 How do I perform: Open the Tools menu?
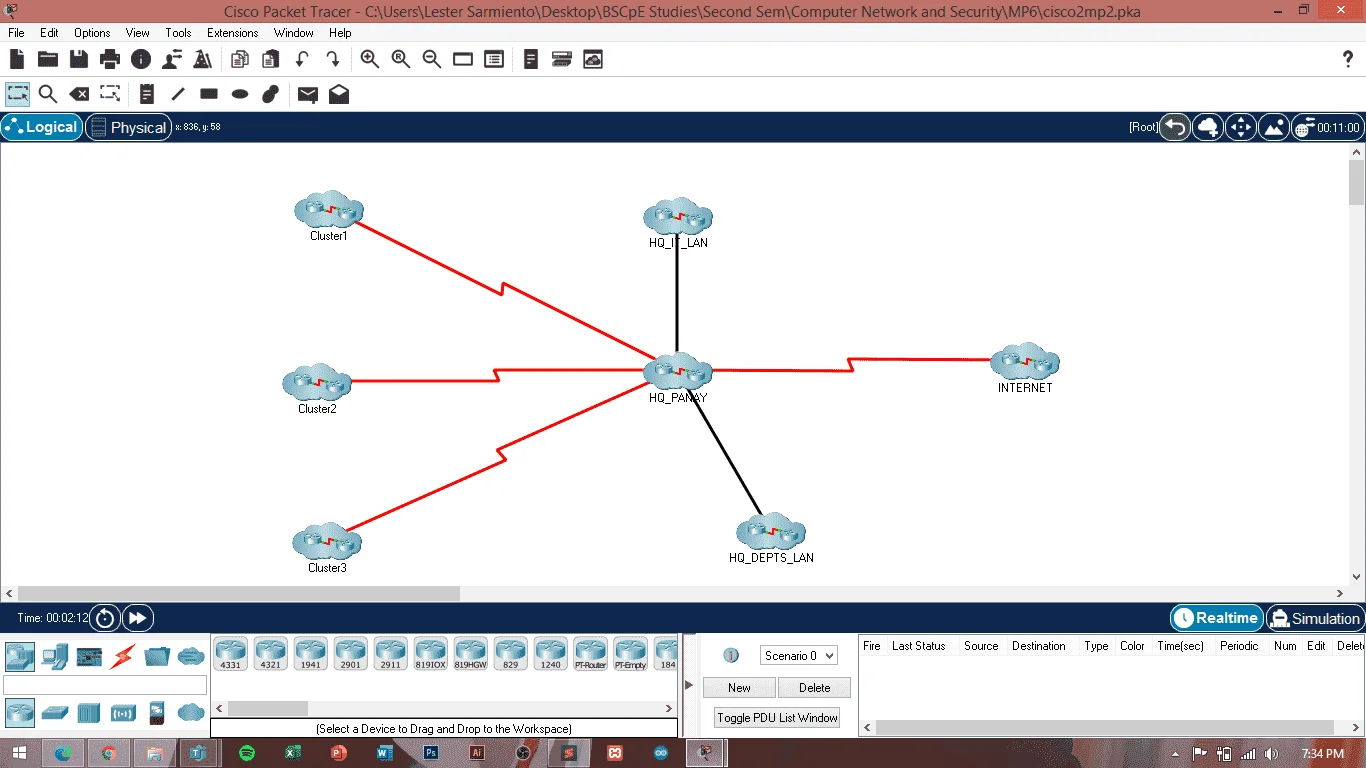(178, 33)
